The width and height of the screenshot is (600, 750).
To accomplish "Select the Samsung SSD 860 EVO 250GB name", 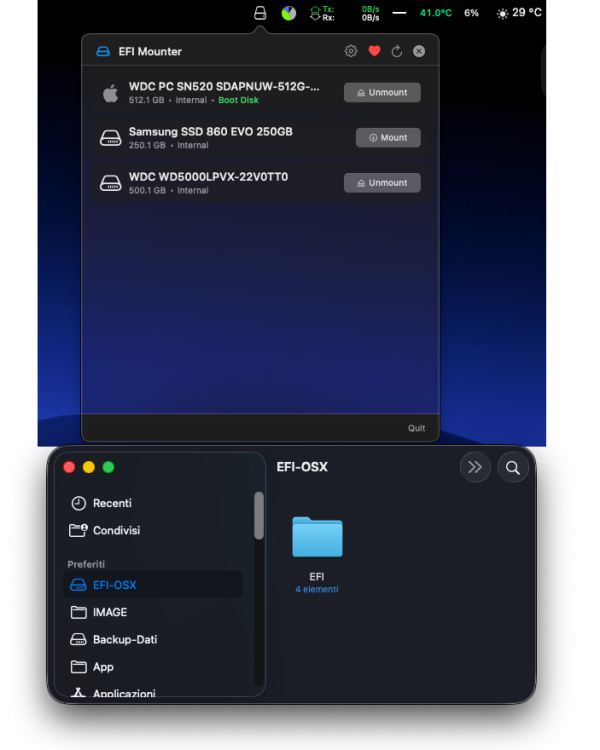I will pyautogui.click(x=211, y=132).
